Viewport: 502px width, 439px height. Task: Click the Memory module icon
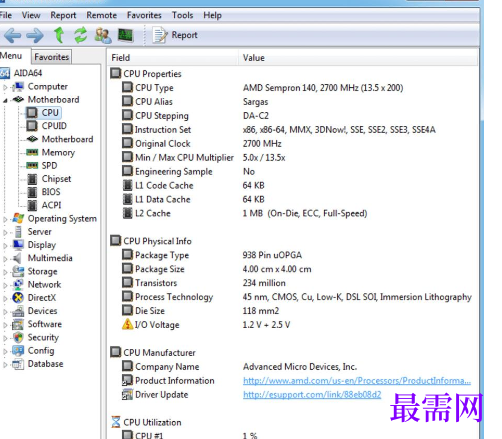point(32,152)
